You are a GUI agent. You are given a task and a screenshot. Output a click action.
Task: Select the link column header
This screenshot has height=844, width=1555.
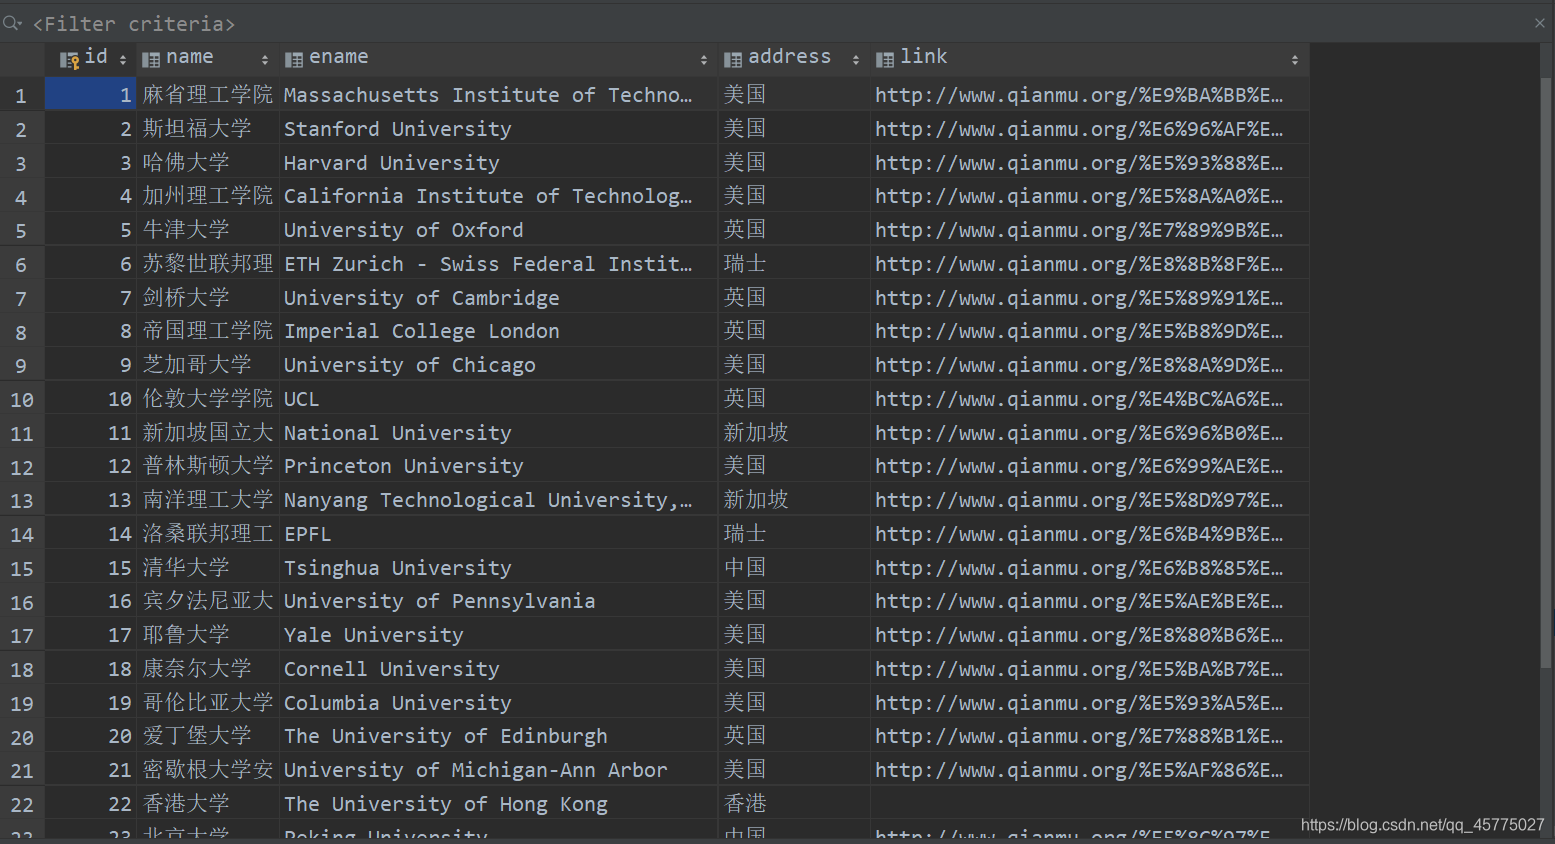(1090, 59)
